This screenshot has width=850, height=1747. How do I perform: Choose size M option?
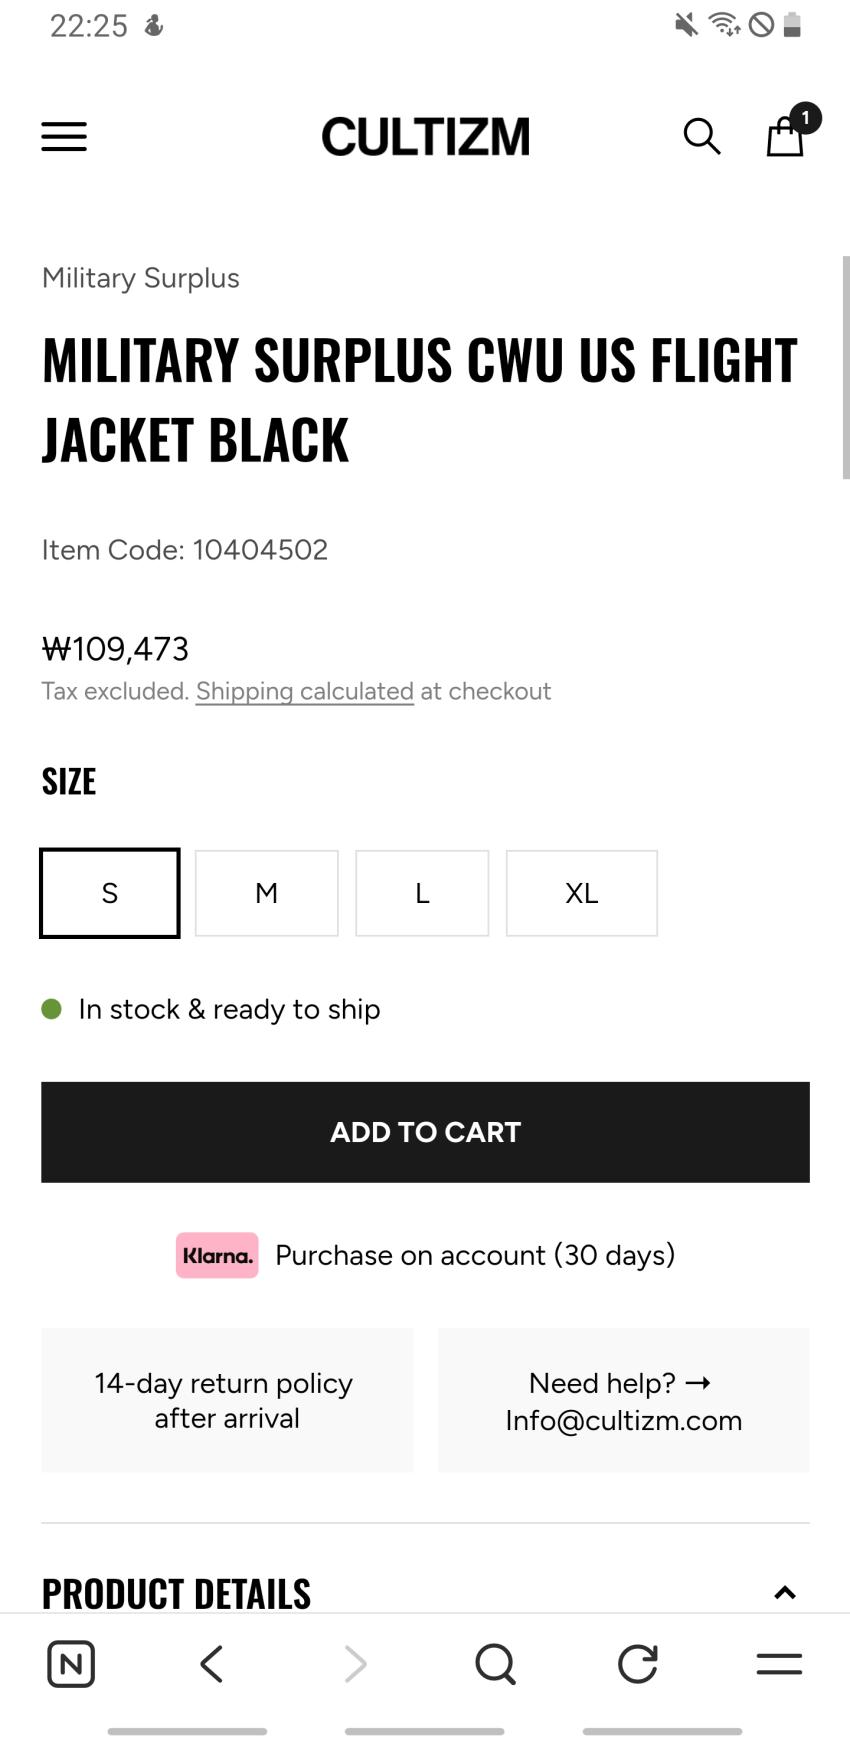click(266, 893)
